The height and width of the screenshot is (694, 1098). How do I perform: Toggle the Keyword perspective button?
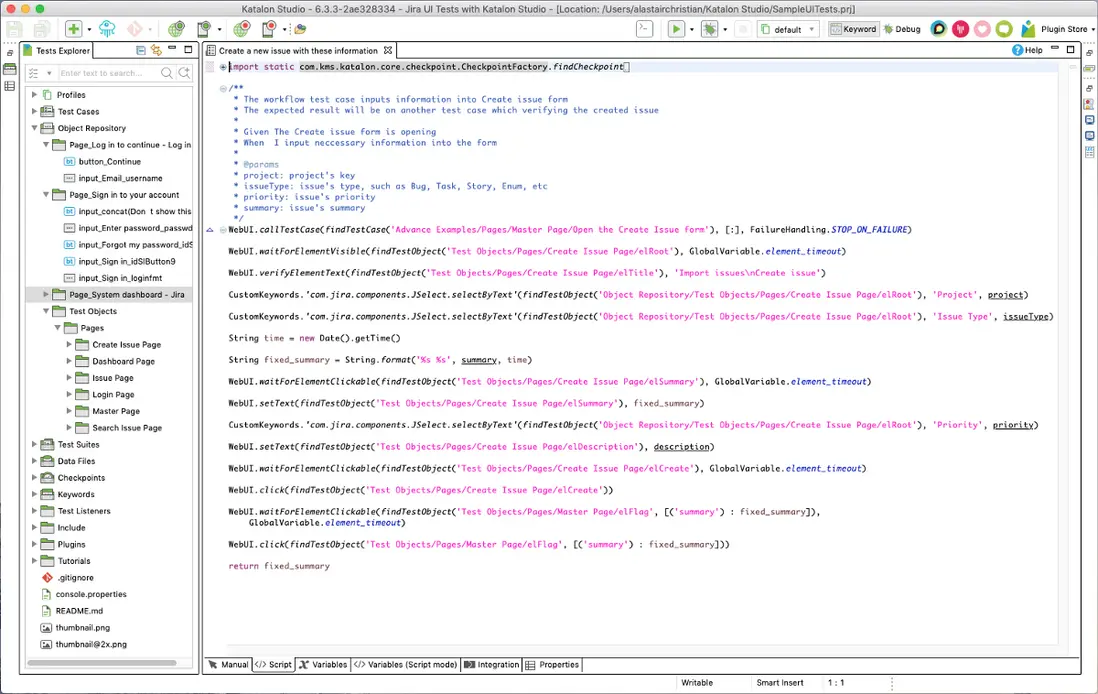point(853,29)
